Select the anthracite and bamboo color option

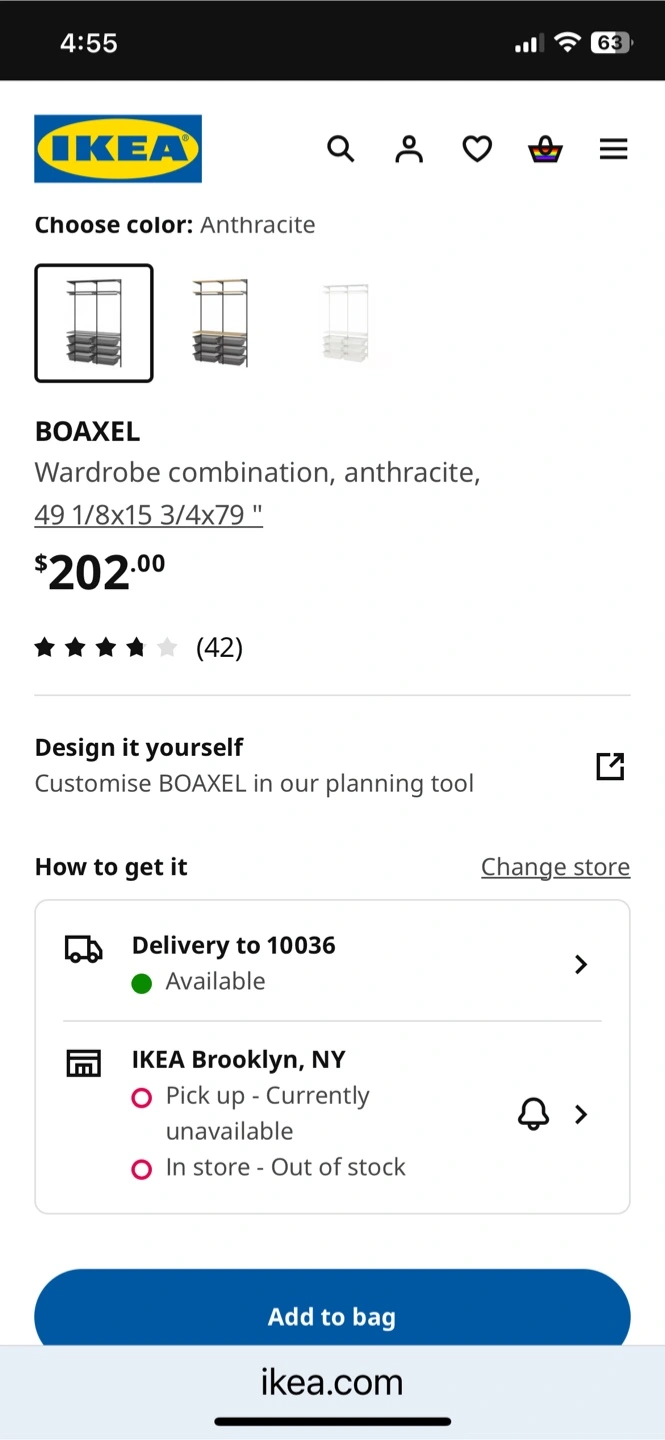pos(220,323)
